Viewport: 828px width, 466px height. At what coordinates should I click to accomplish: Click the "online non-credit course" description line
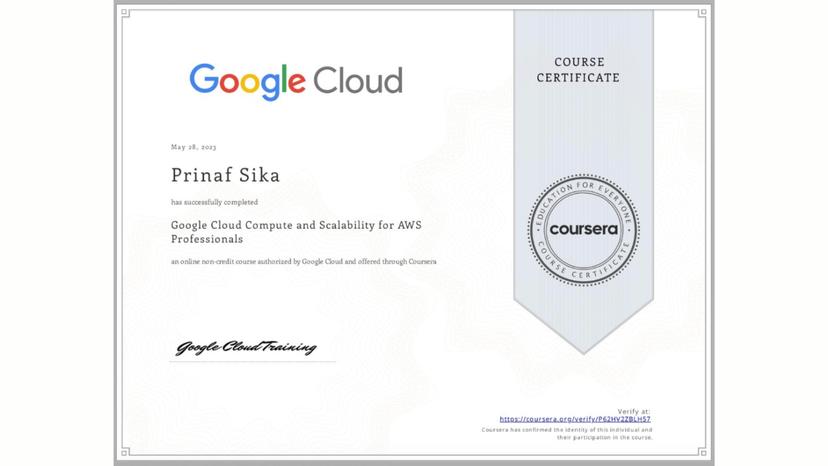(303, 261)
